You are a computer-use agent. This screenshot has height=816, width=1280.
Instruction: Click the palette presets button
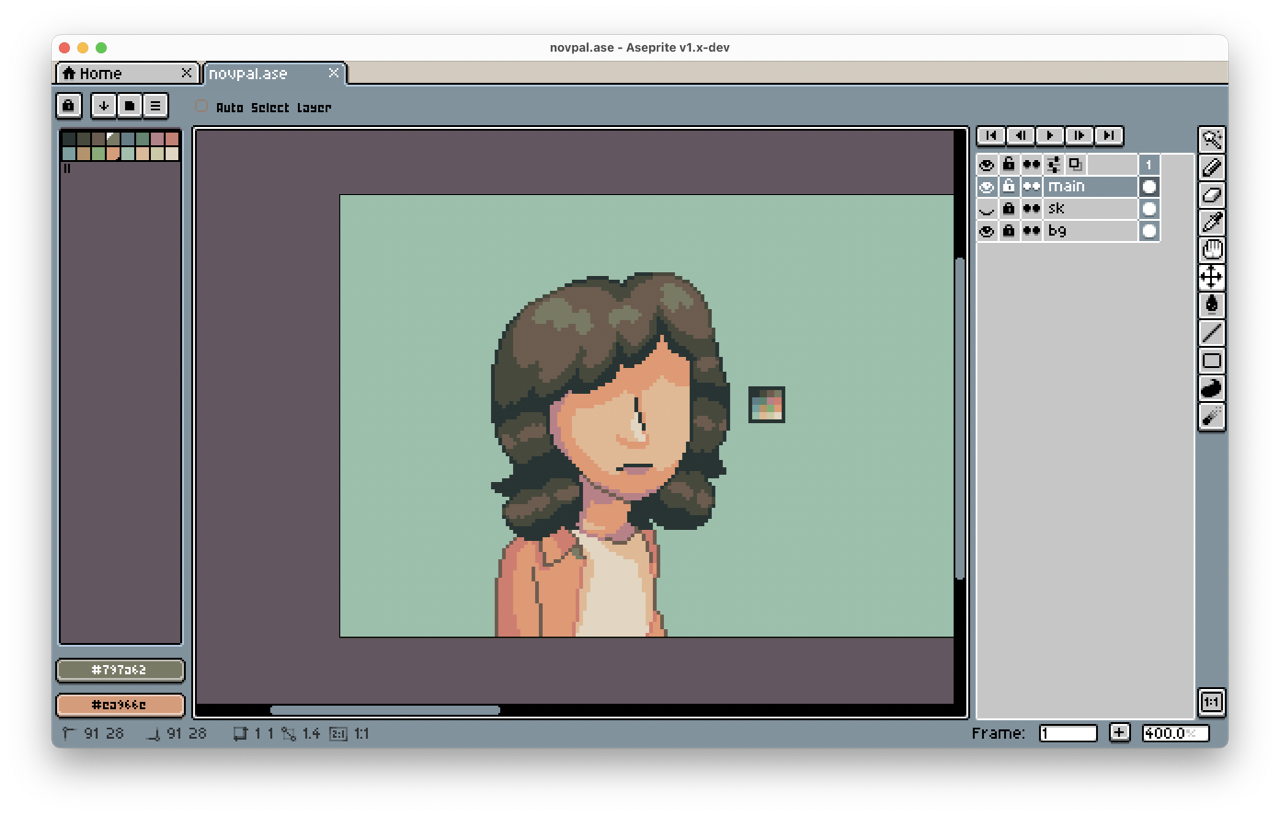click(x=129, y=105)
